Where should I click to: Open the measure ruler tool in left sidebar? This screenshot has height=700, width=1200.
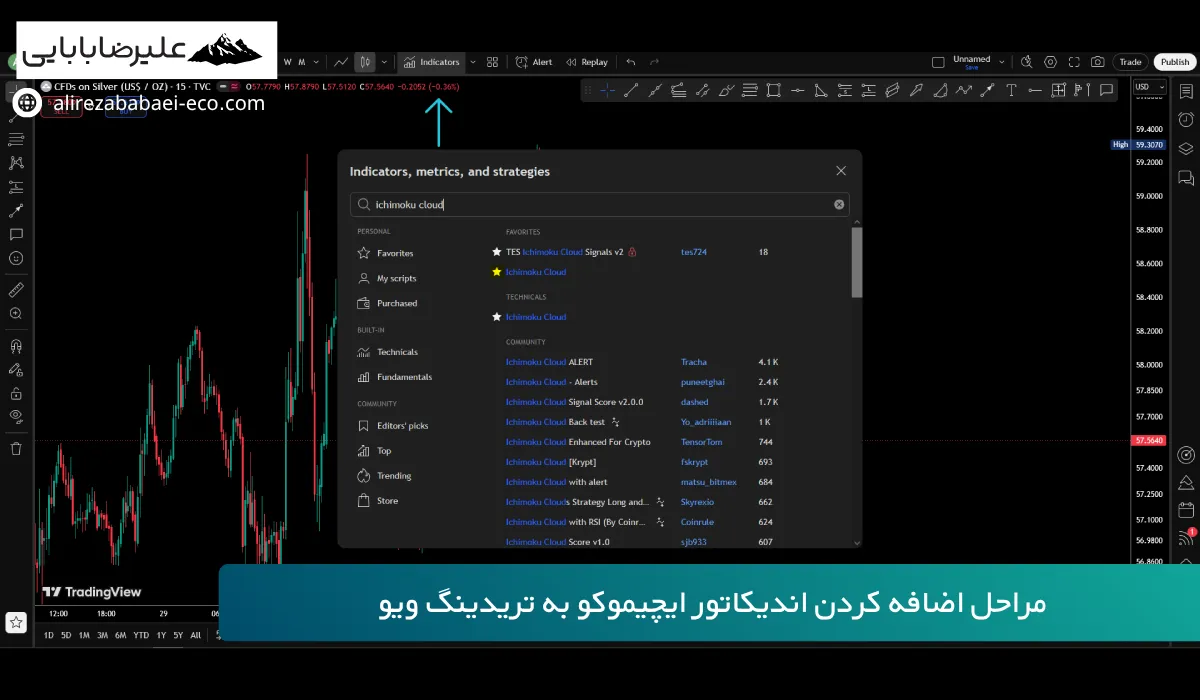[16, 289]
